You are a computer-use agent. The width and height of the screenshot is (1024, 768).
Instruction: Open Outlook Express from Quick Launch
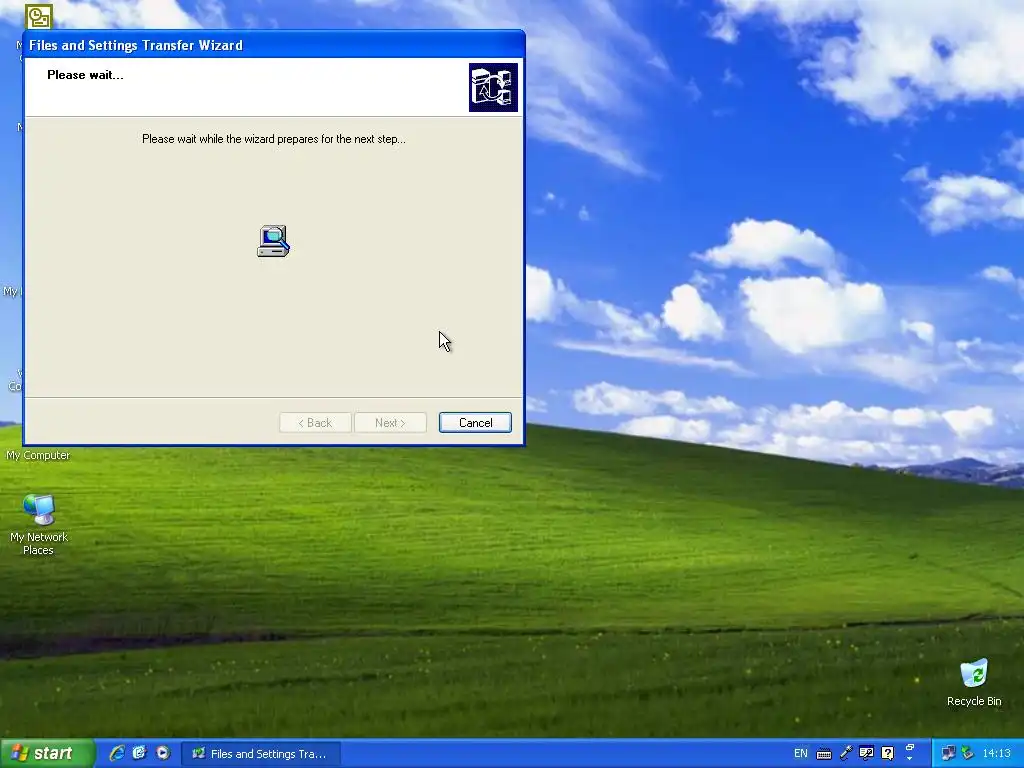pos(139,753)
